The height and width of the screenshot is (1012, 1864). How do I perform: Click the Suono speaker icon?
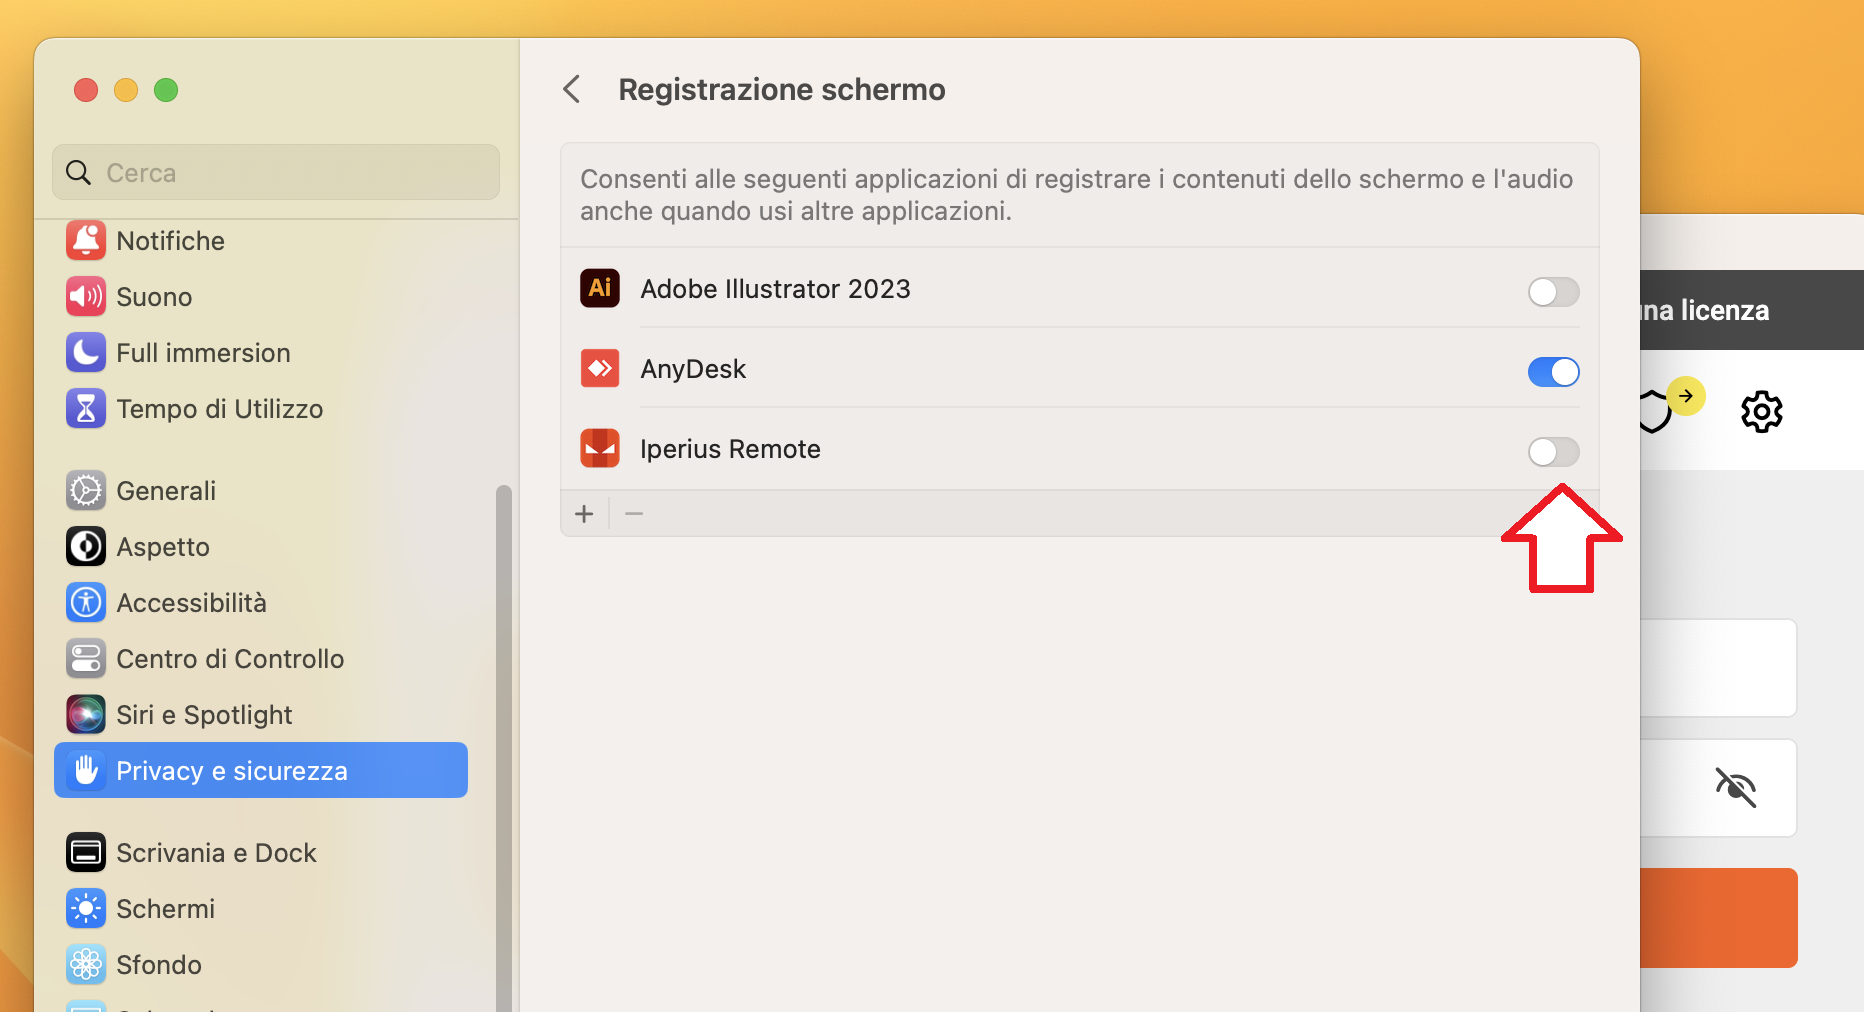tap(86, 297)
